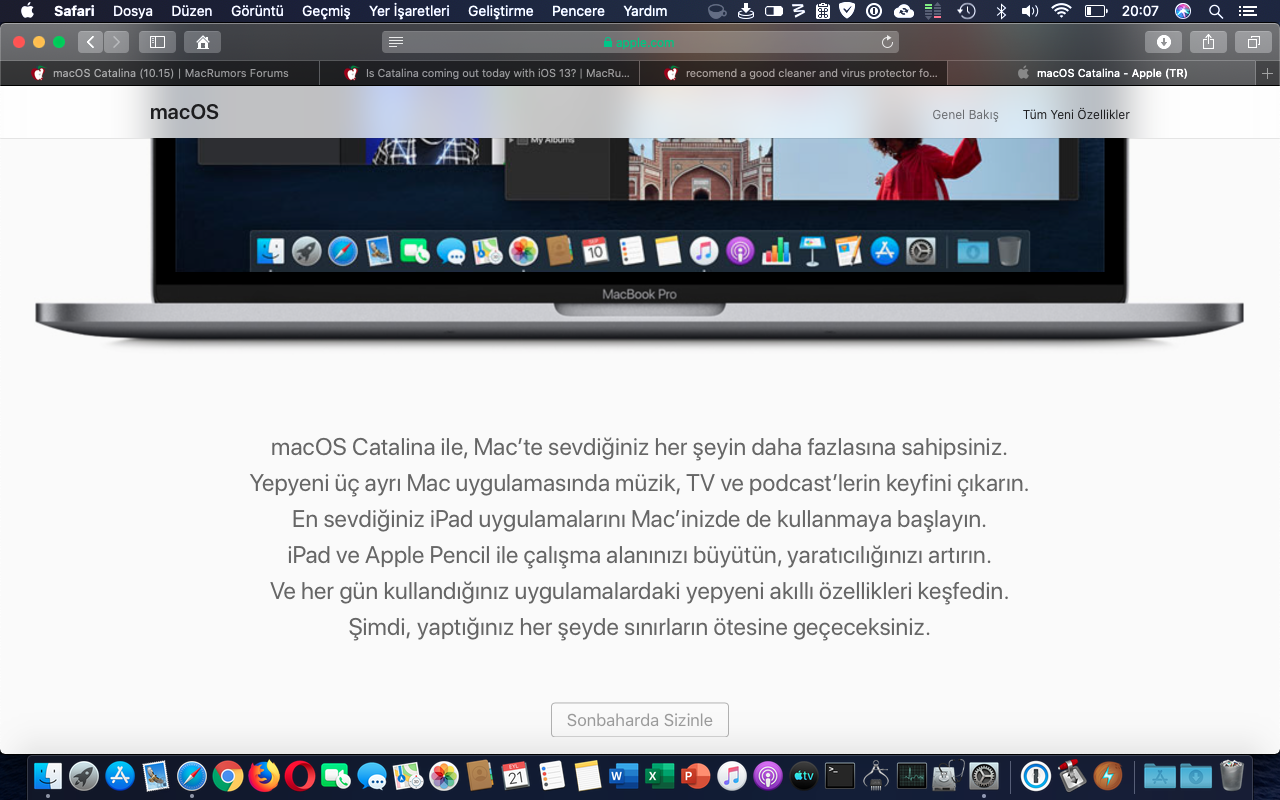Open the Geçmiş menu

326,11
